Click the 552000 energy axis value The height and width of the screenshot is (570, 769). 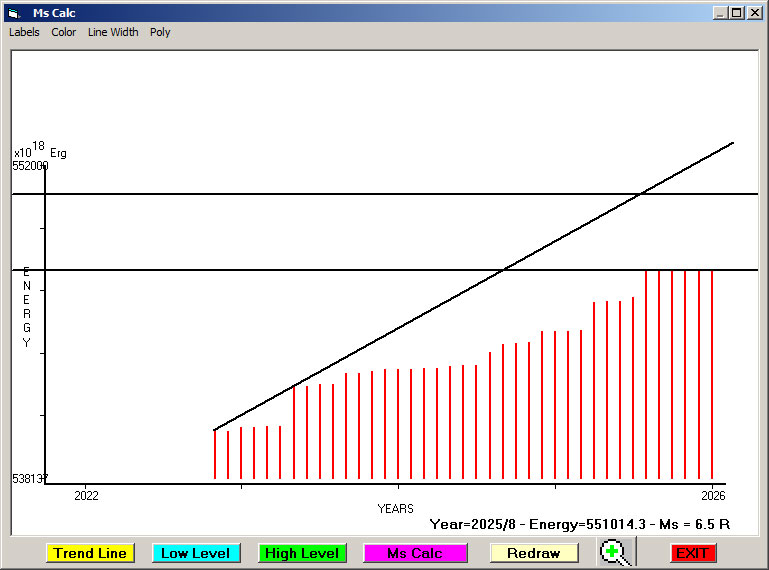tap(30, 166)
